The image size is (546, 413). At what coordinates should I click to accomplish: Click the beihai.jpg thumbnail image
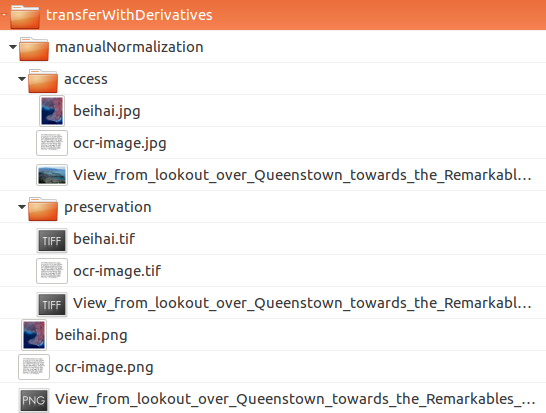point(52,111)
